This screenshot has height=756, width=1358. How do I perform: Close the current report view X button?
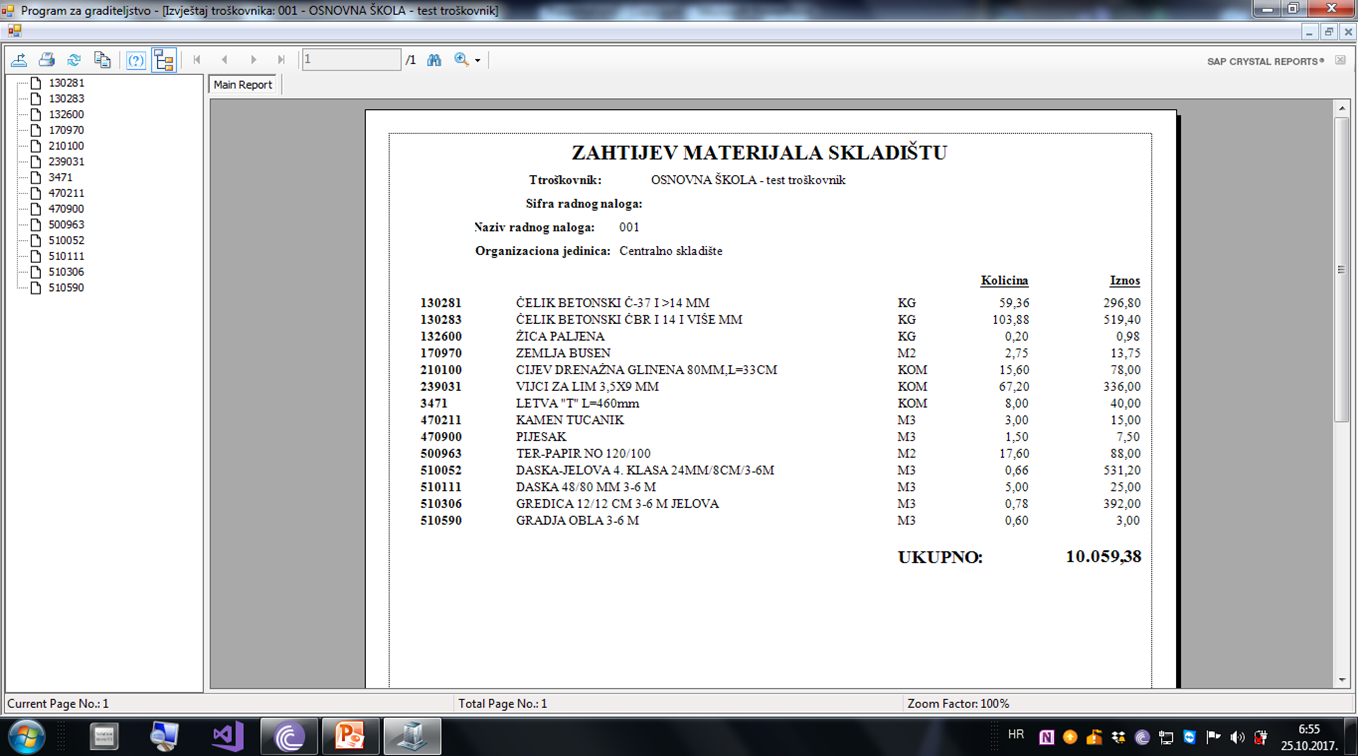[x=1341, y=61]
